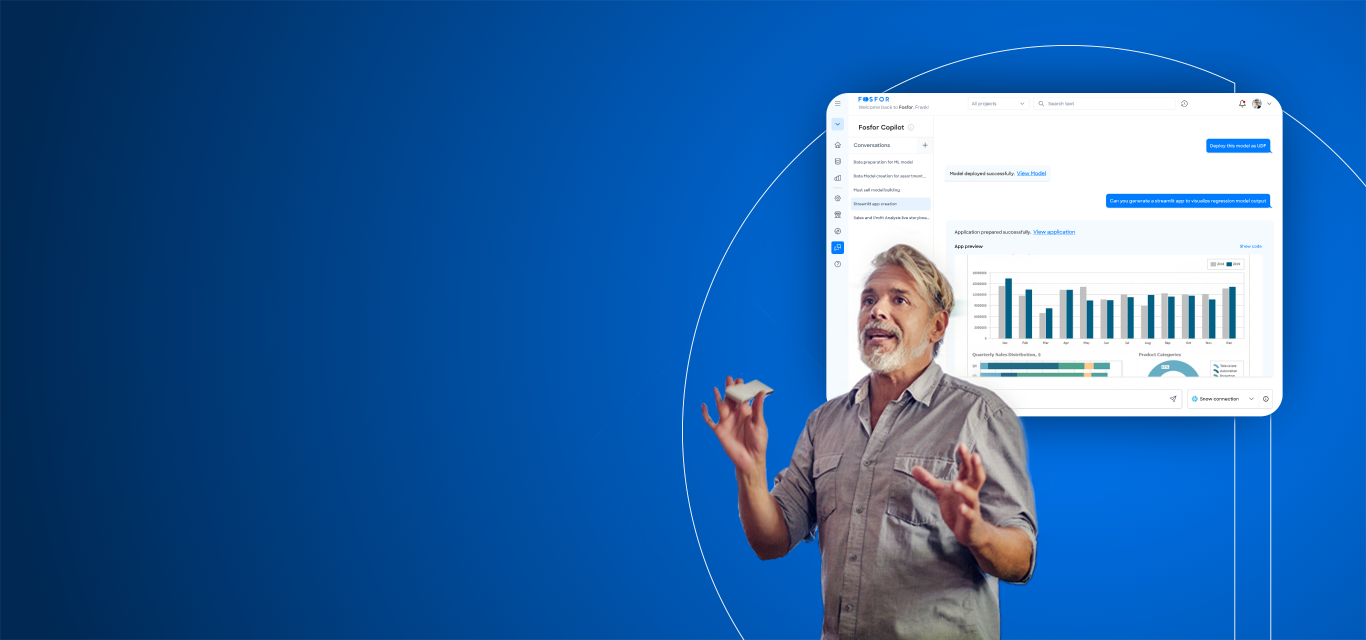Open the help question mark sidebar icon

pyautogui.click(x=838, y=264)
